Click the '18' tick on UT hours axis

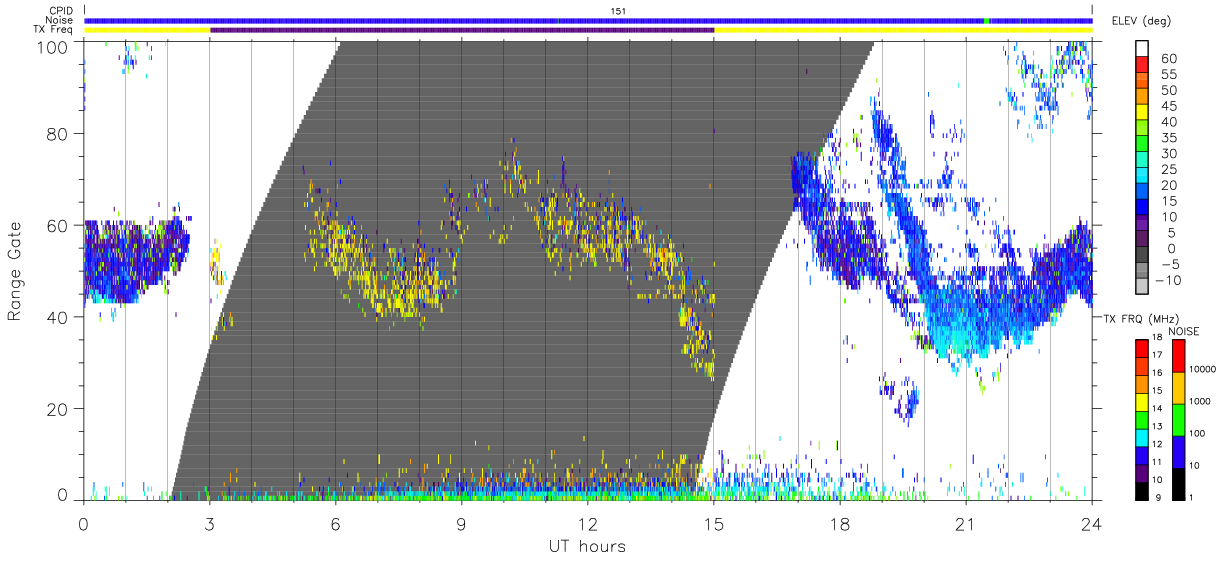[x=839, y=522]
